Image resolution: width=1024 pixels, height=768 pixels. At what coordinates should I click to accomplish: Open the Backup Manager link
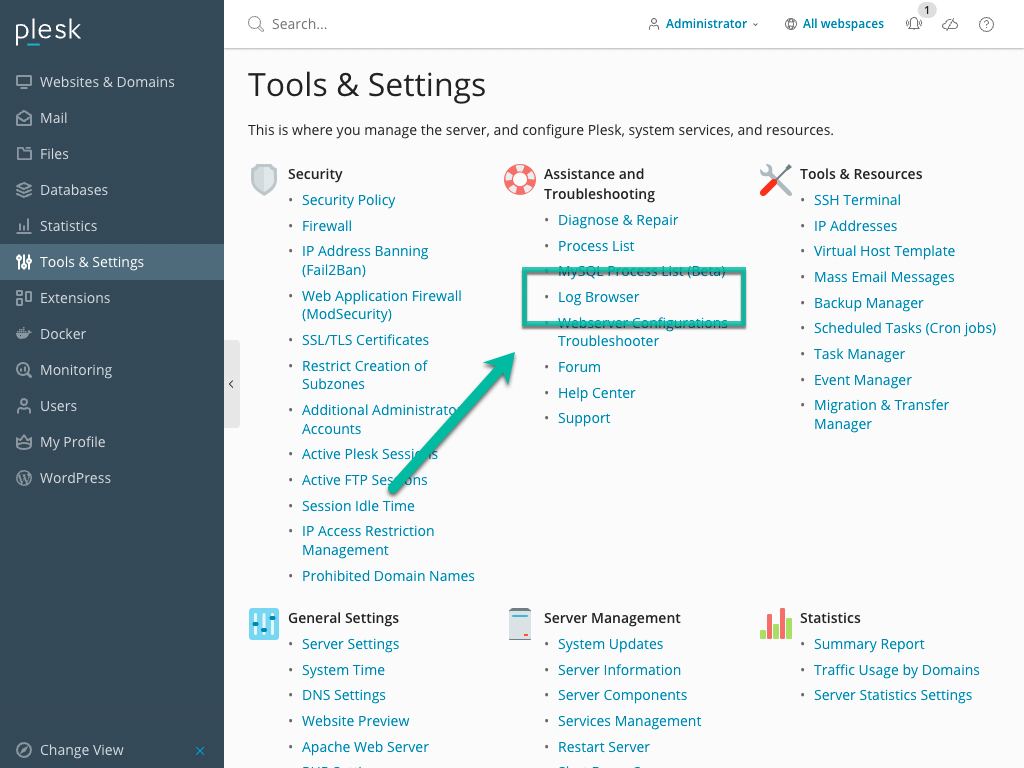pos(869,303)
